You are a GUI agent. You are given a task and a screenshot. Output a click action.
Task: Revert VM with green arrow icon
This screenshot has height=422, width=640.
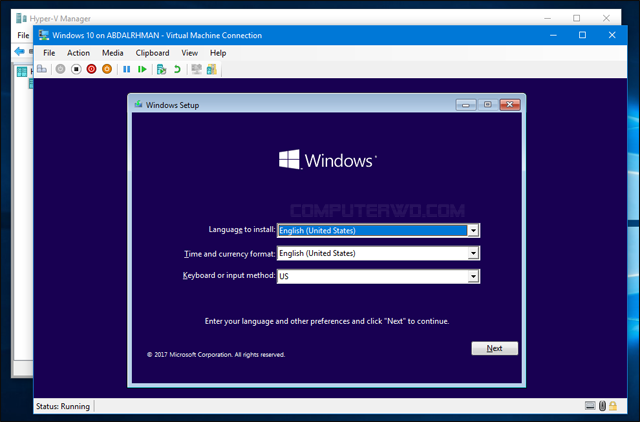coord(177,69)
